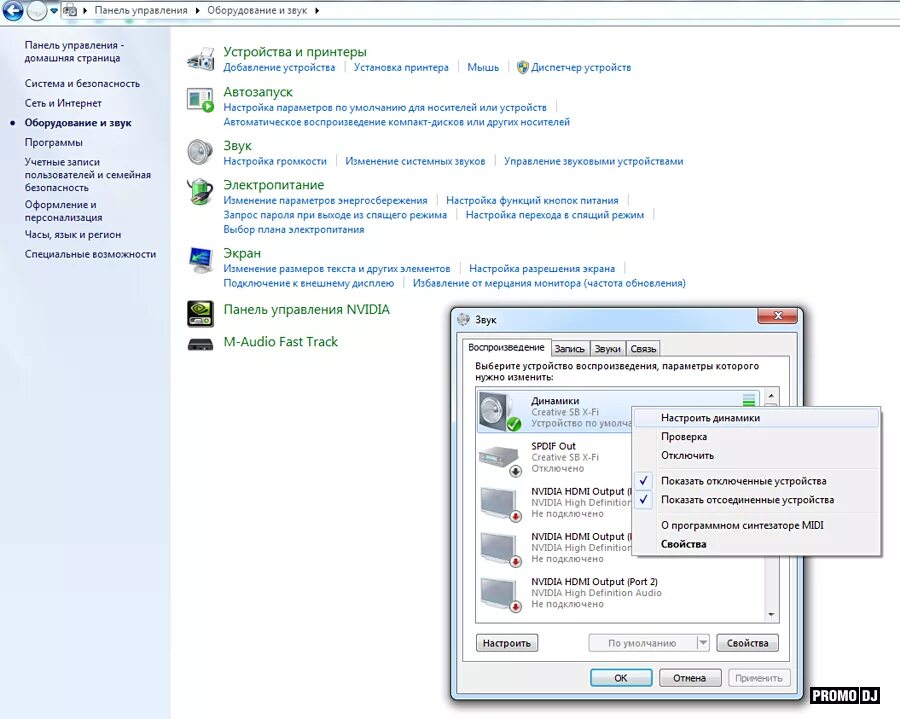Image resolution: width=900 pixels, height=719 pixels.
Task: Open Подключение к внешнему дисплею link
Action: pos(309,283)
